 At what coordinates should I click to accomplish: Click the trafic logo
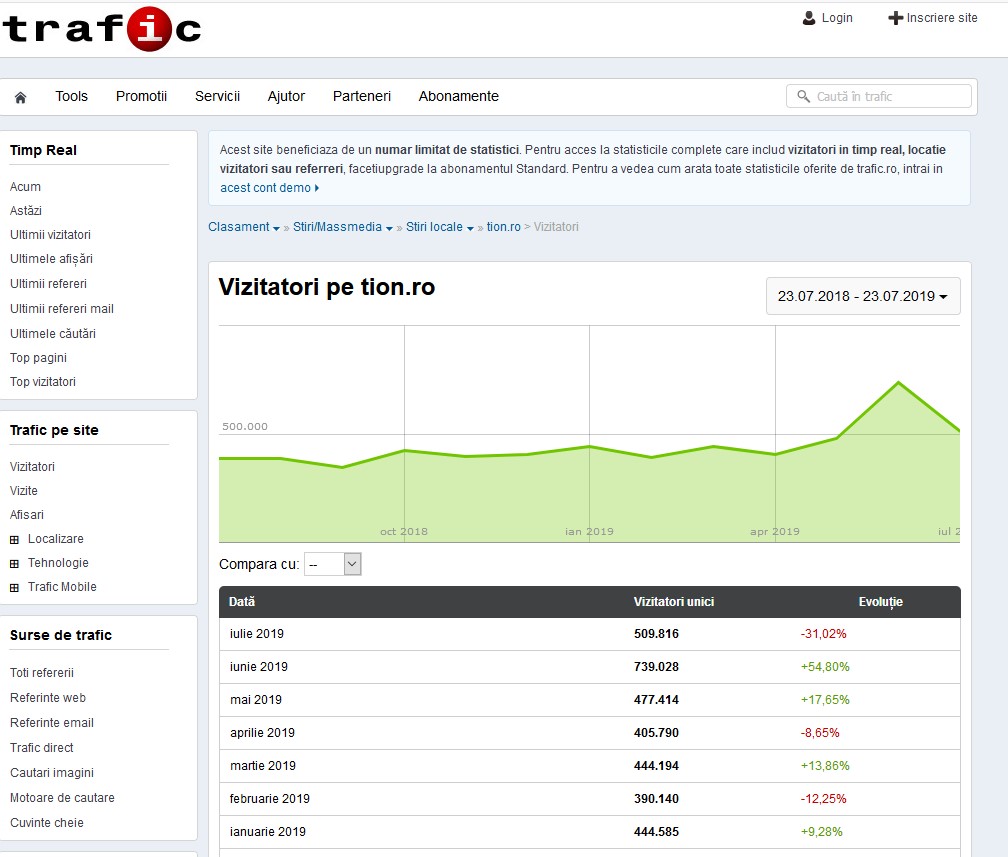pyautogui.click(x=102, y=29)
